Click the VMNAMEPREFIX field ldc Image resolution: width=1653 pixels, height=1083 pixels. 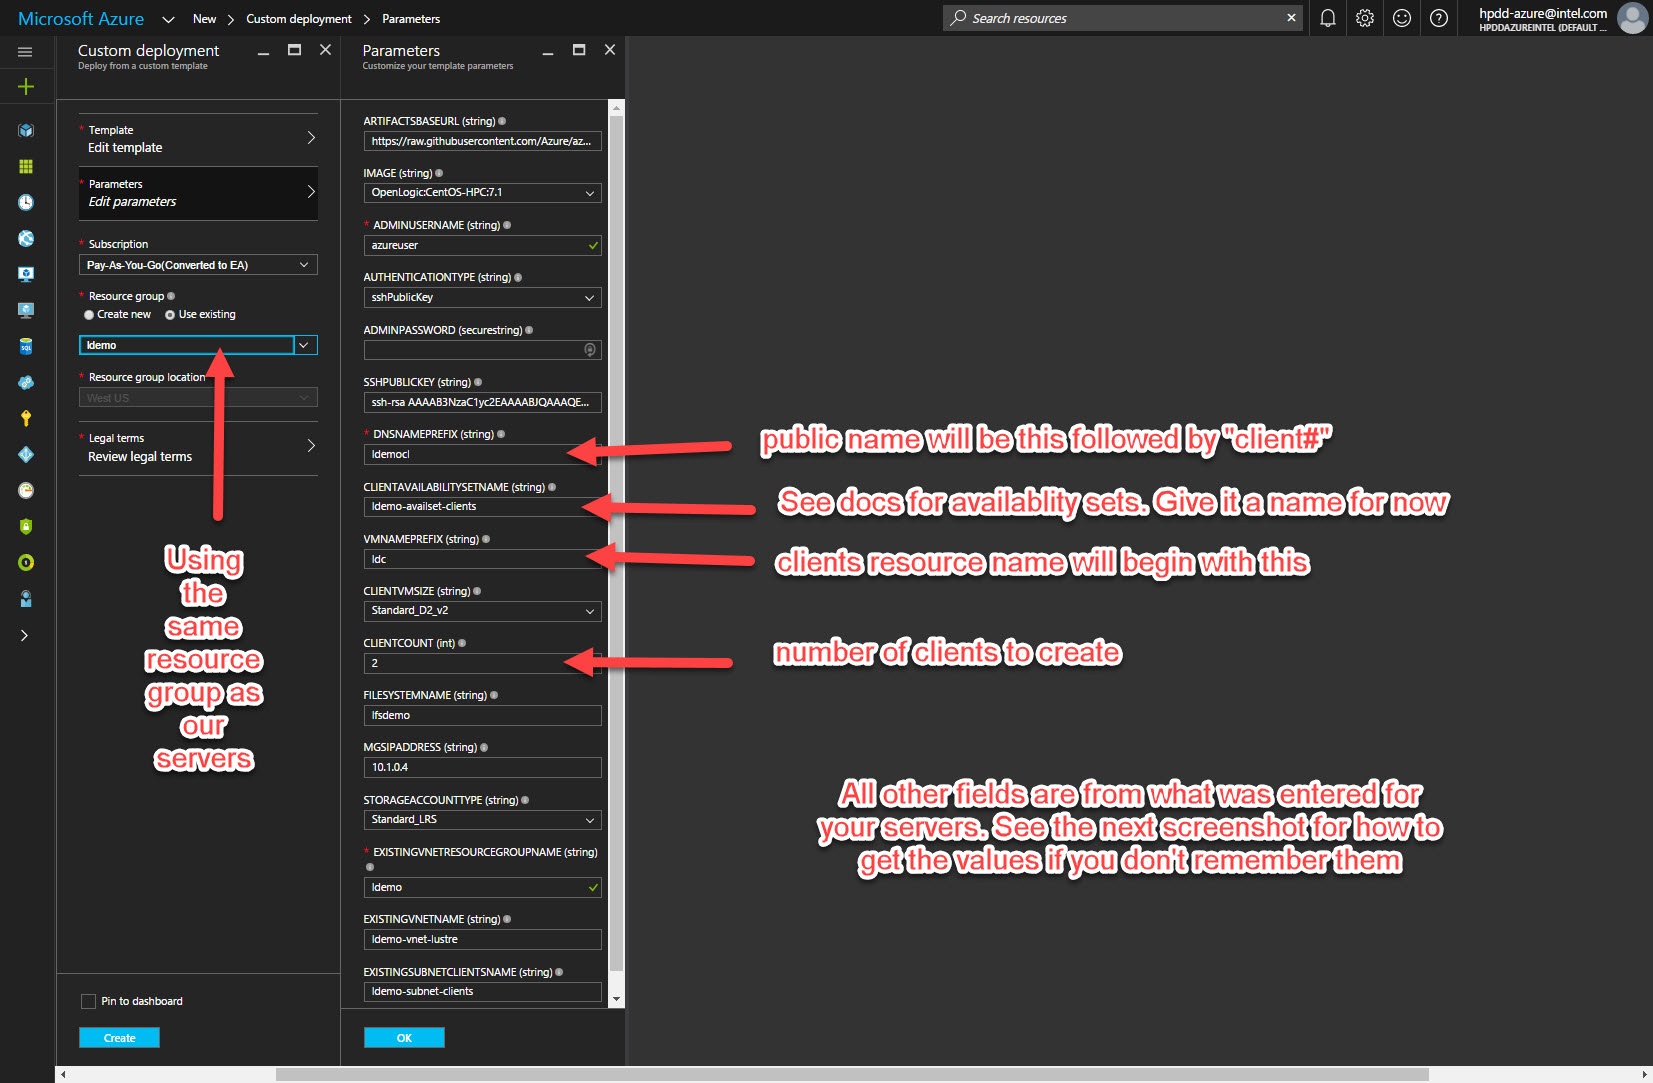click(x=482, y=559)
